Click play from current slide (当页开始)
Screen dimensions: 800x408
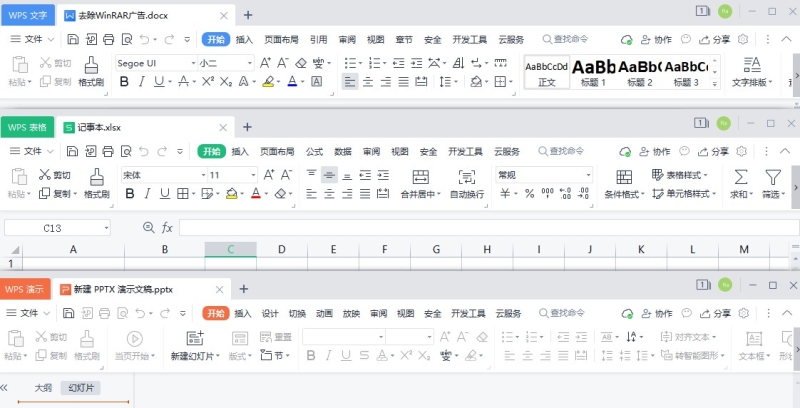point(135,345)
